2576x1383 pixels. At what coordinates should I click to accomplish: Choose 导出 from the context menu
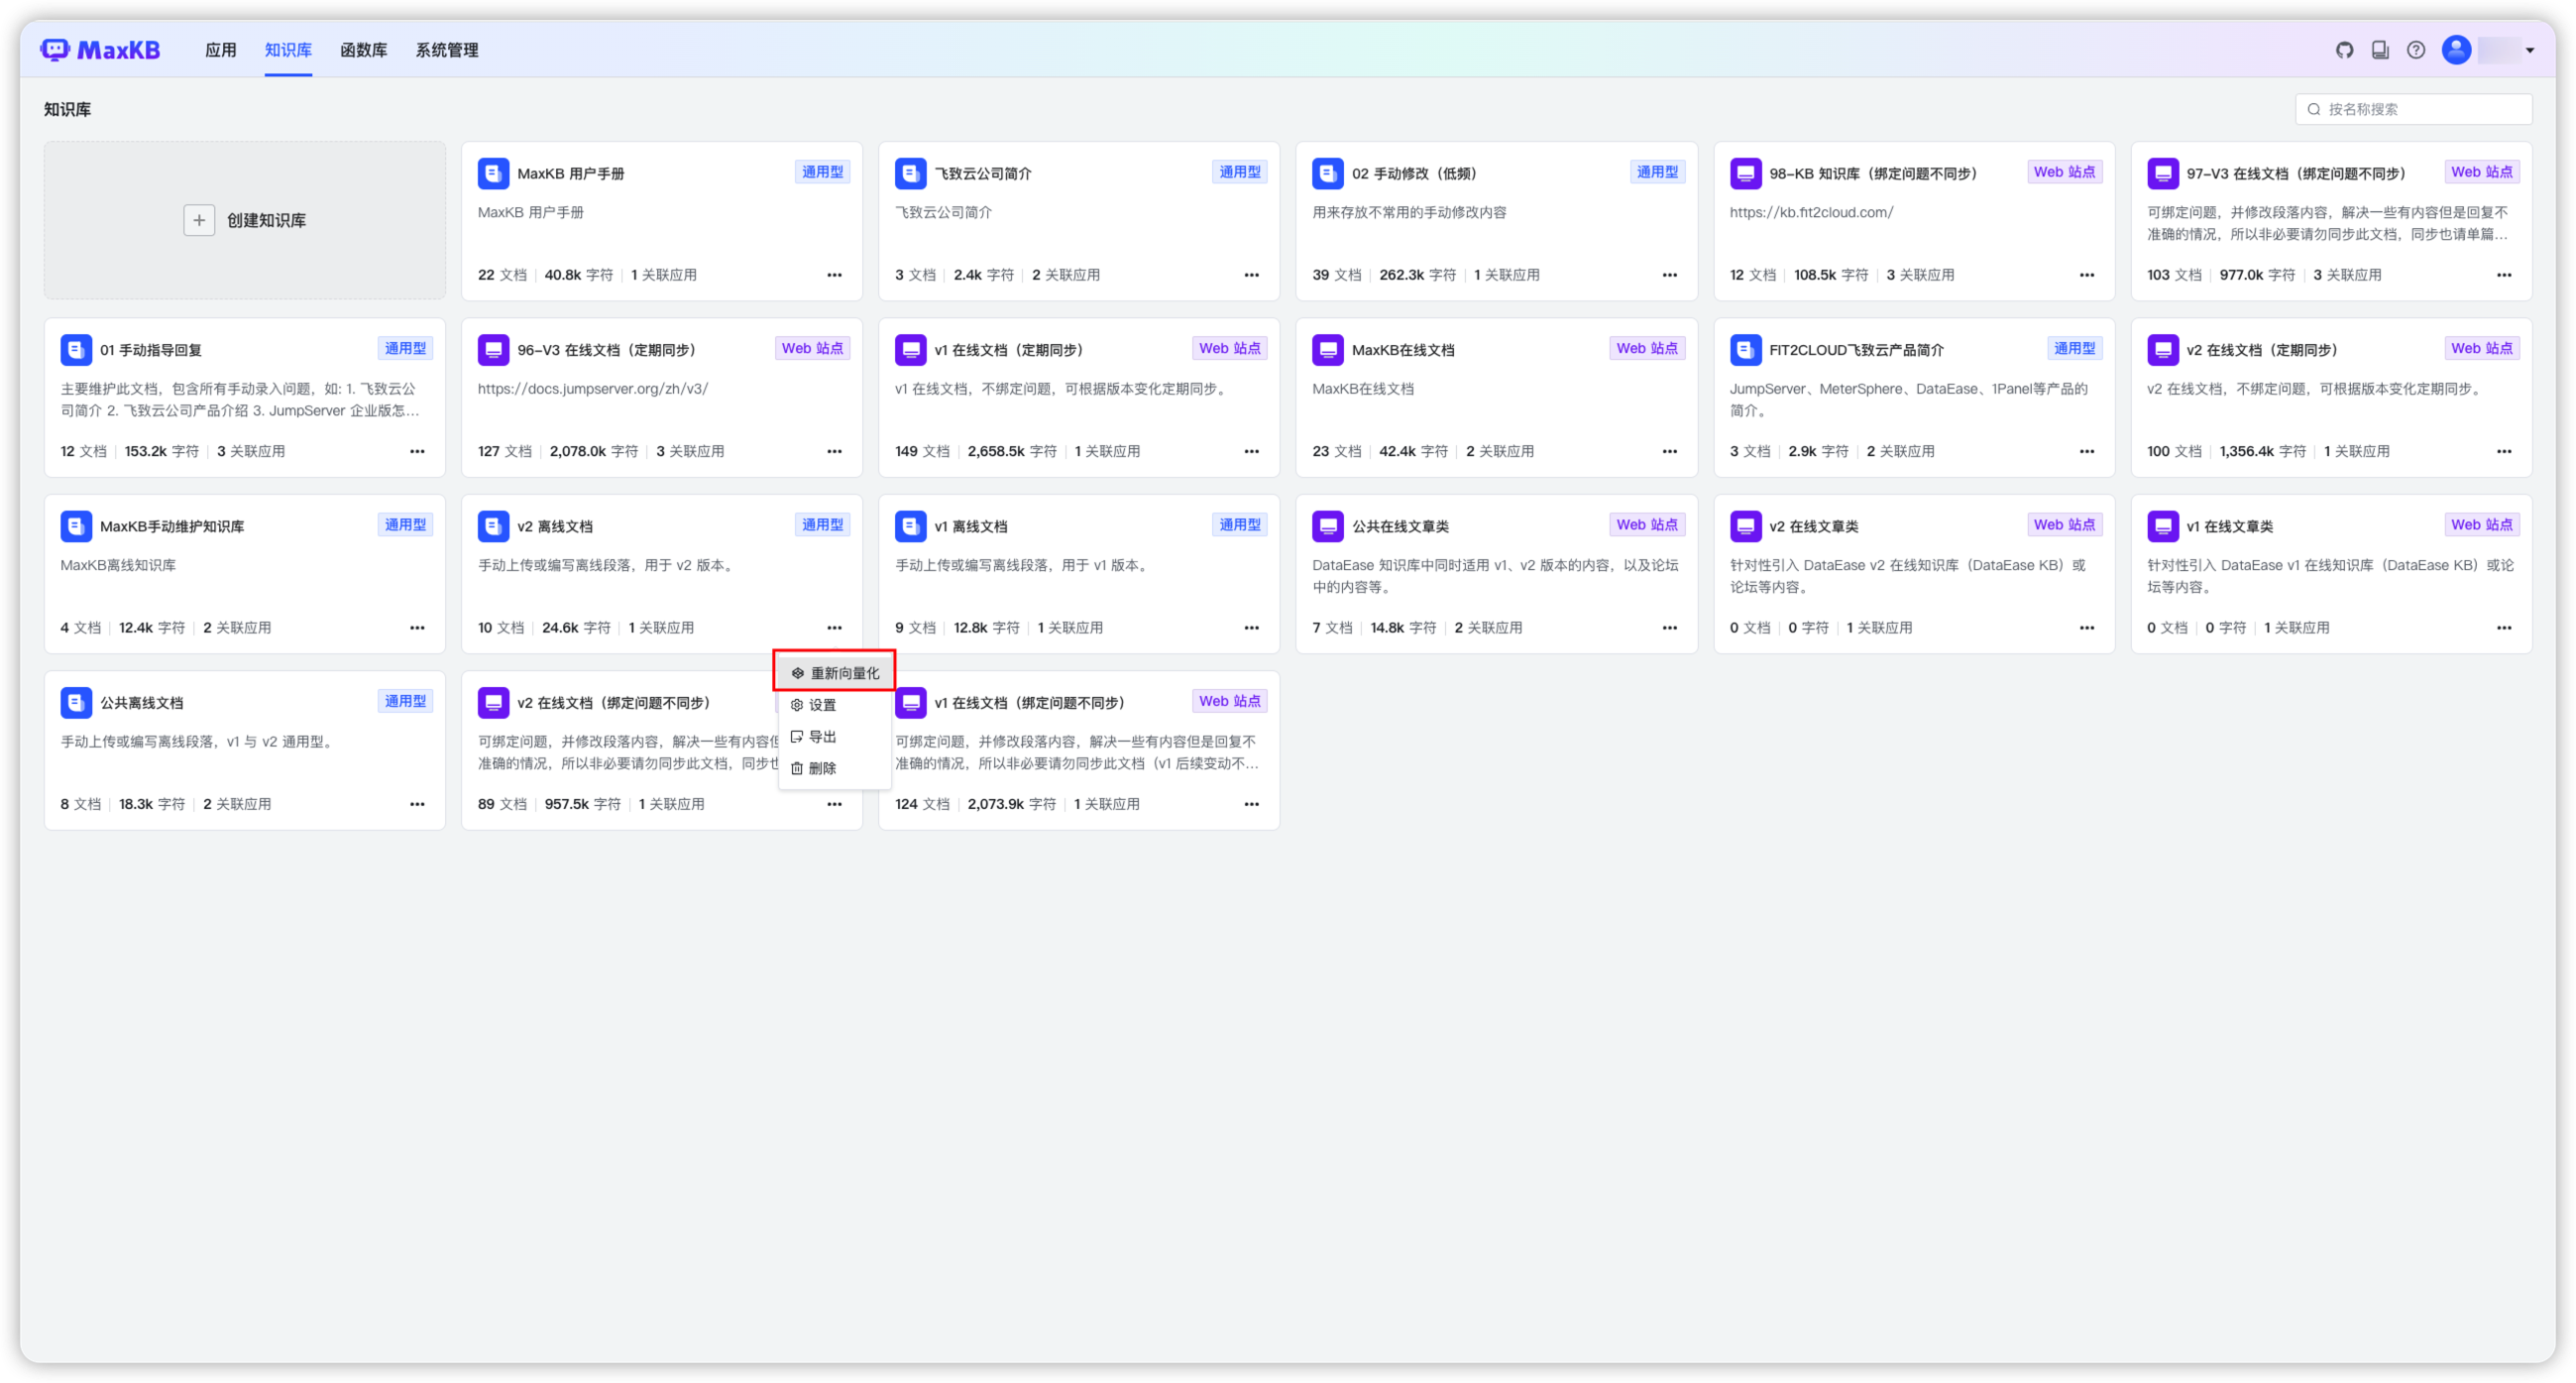click(x=822, y=737)
